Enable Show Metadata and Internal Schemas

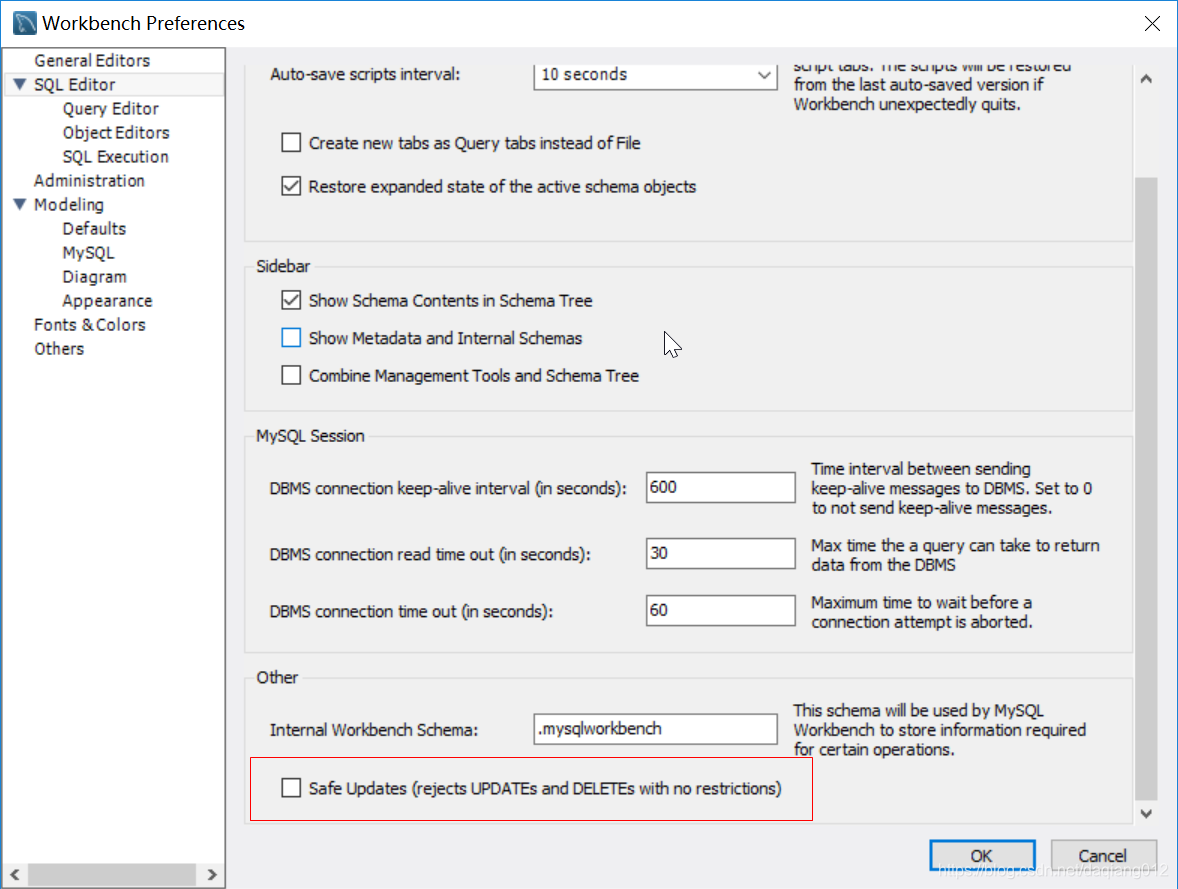[x=290, y=338]
